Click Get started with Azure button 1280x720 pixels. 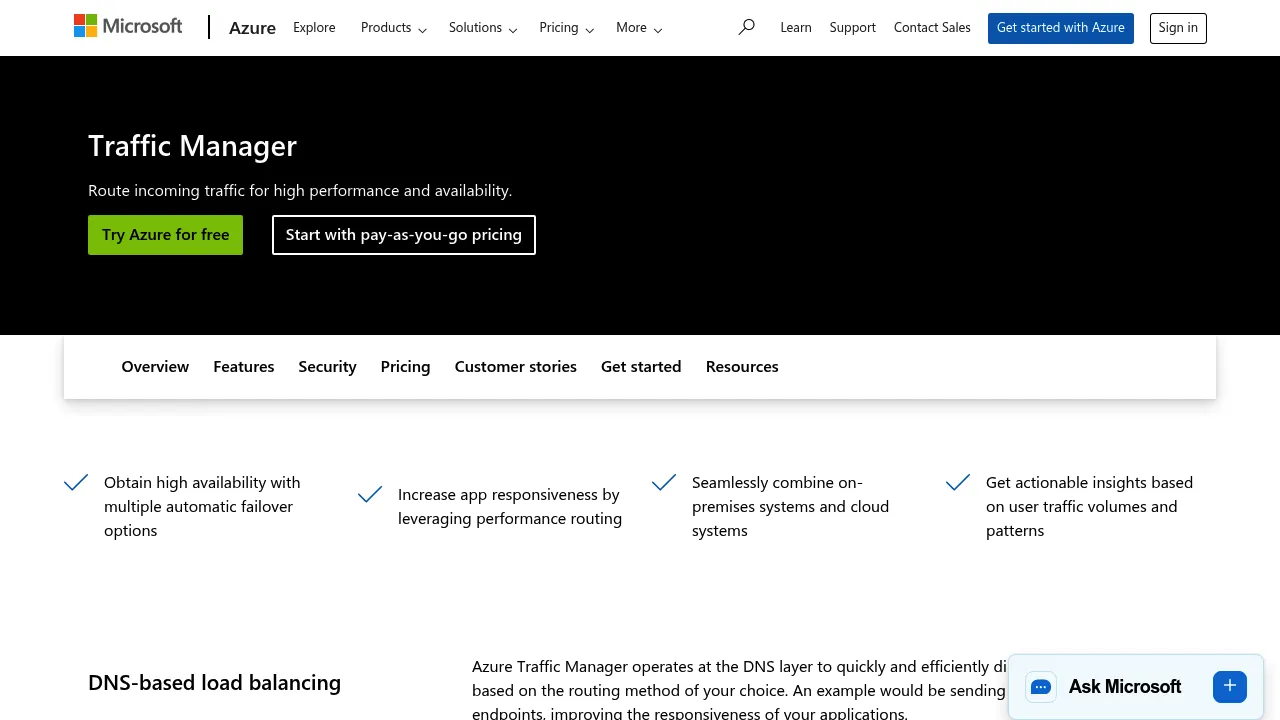(1061, 28)
